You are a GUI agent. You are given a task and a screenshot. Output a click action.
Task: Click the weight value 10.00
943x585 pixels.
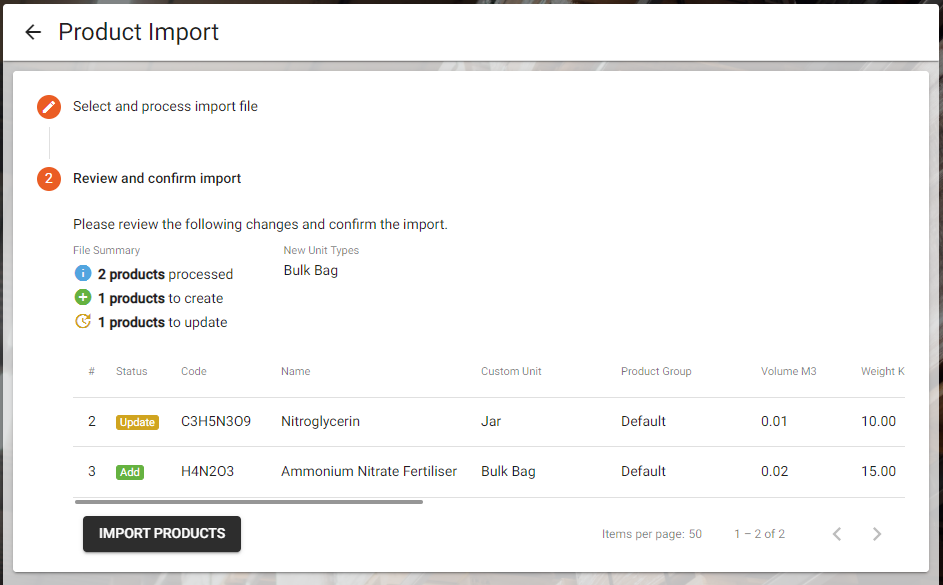click(878, 421)
